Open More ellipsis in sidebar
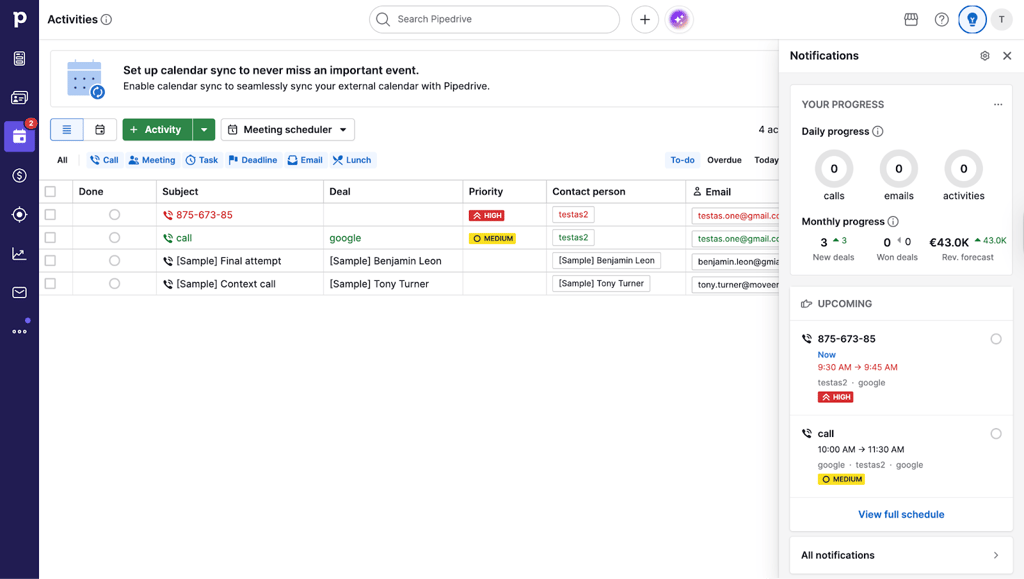The width and height of the screenshot is (1024, 579). 20,332
